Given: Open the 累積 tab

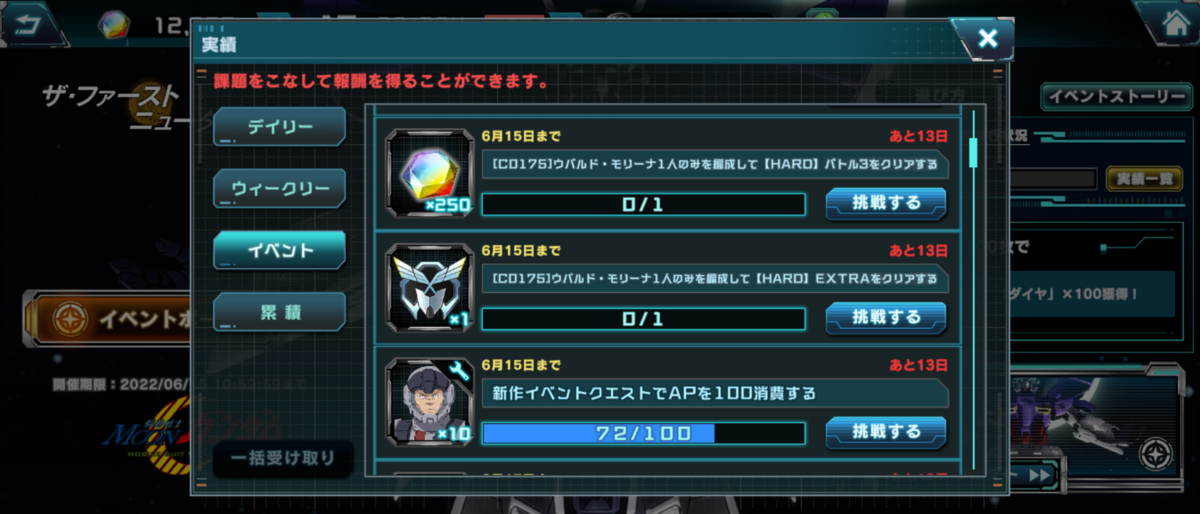Looking at the screenshot, I should coord(280,312).
